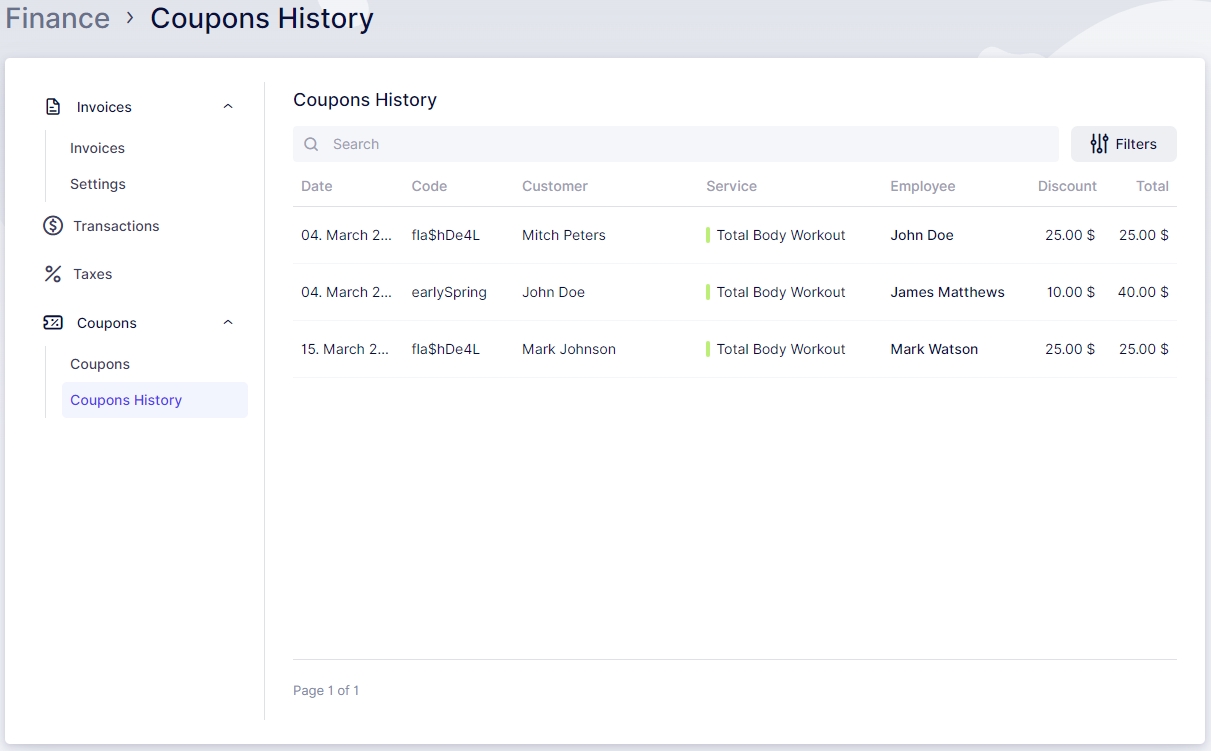Open the Invoices sub-menu item
The height and width of the screenshot is (751, 1211).
click(97, 148)
